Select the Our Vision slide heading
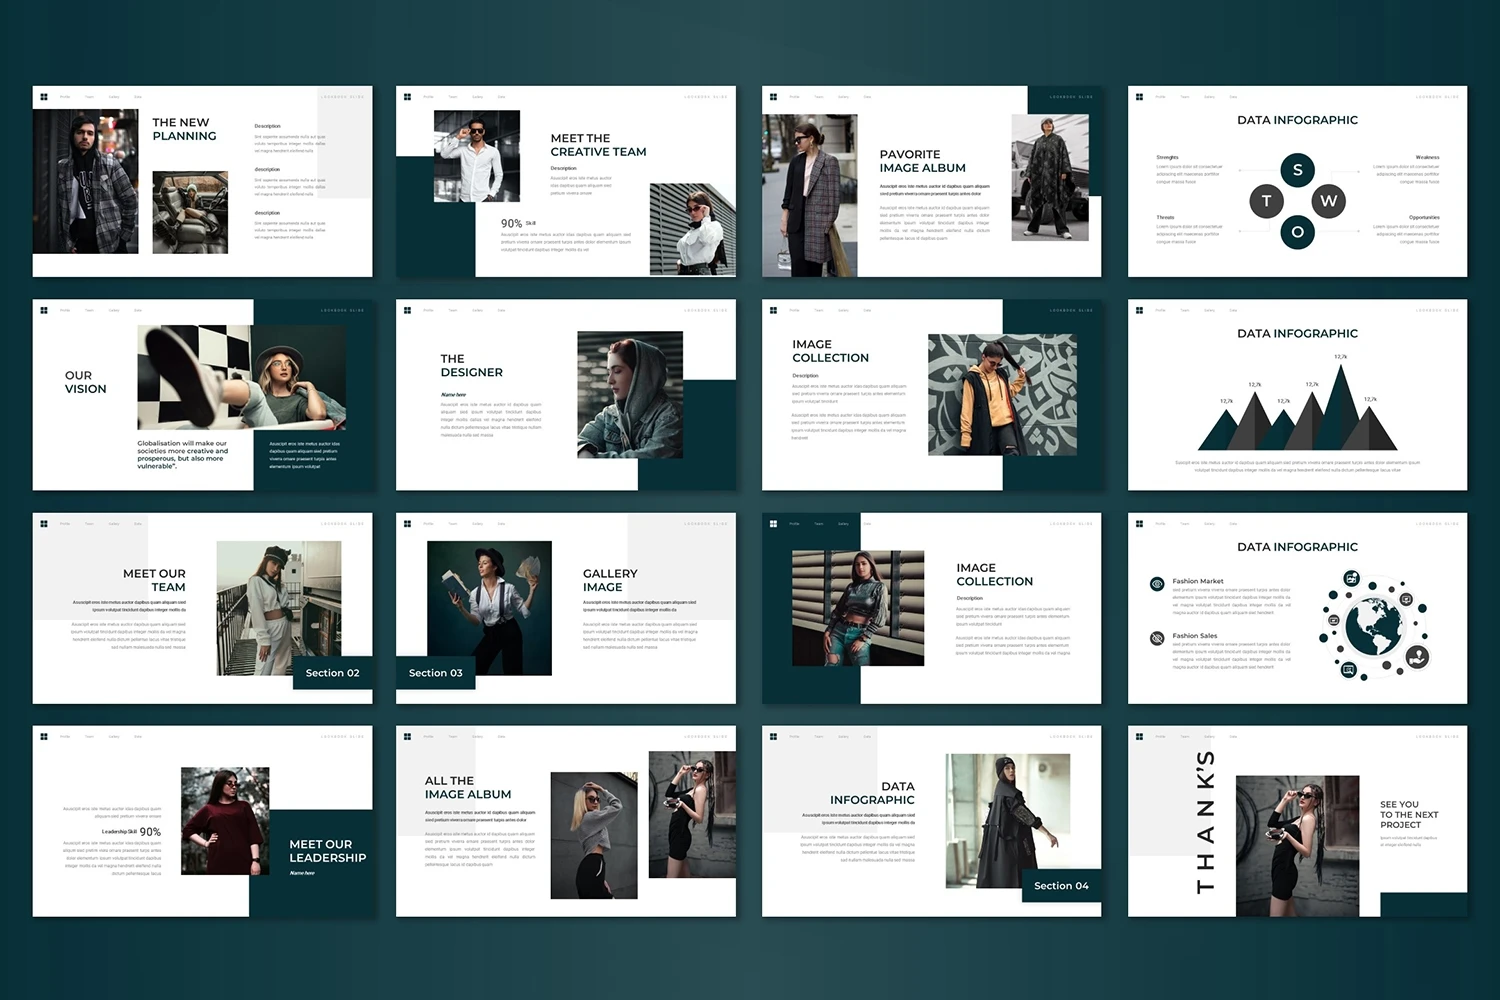The width and height of the screenshot is (1500, 1000). click(x=85, y=382)
